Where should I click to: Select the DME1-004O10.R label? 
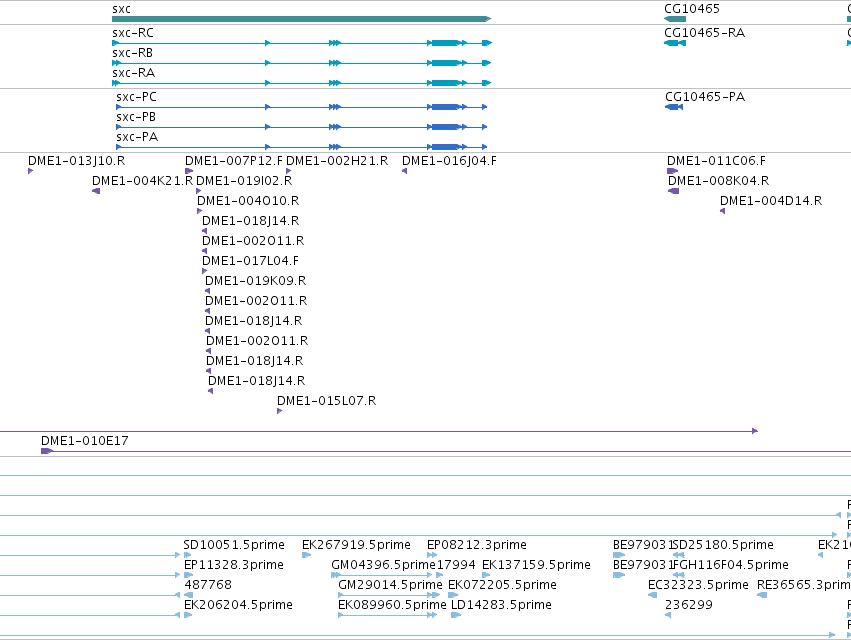[x=248, y=201]
